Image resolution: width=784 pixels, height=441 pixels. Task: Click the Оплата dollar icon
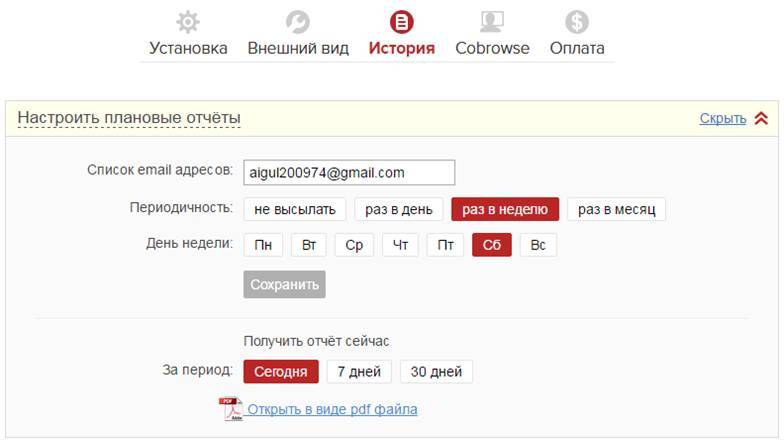[x=576, y=22]
